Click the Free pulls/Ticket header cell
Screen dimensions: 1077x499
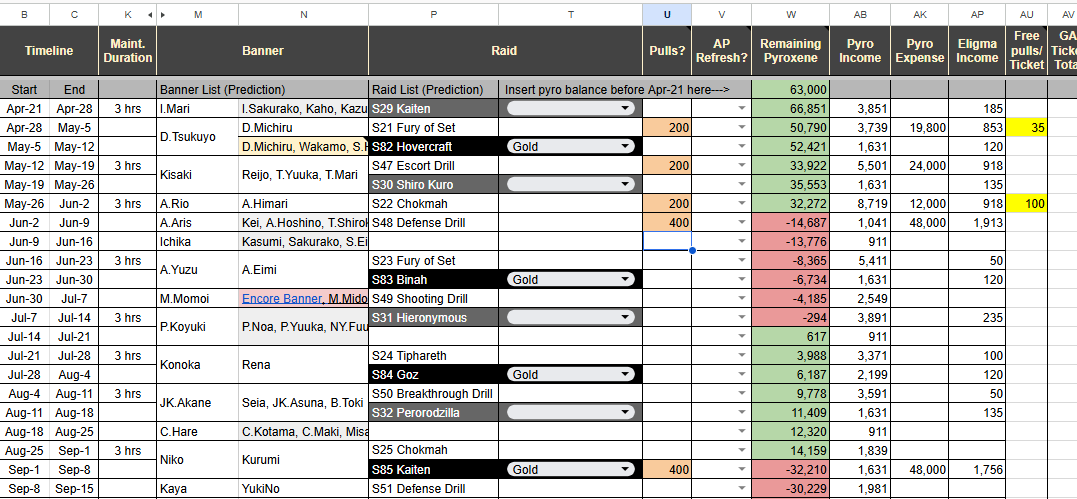point(1027,51)
